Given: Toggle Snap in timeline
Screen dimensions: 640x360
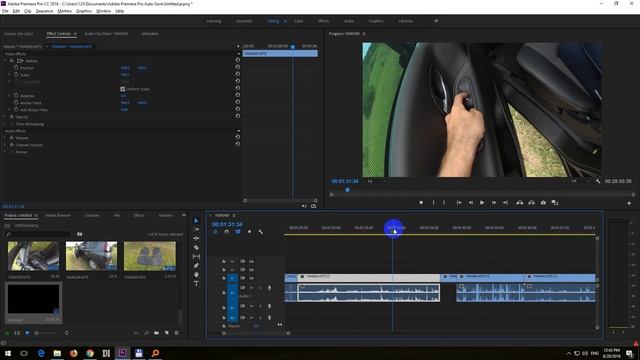Looking at the screenshot, I should pyautogui.click(x=227, y=232).
